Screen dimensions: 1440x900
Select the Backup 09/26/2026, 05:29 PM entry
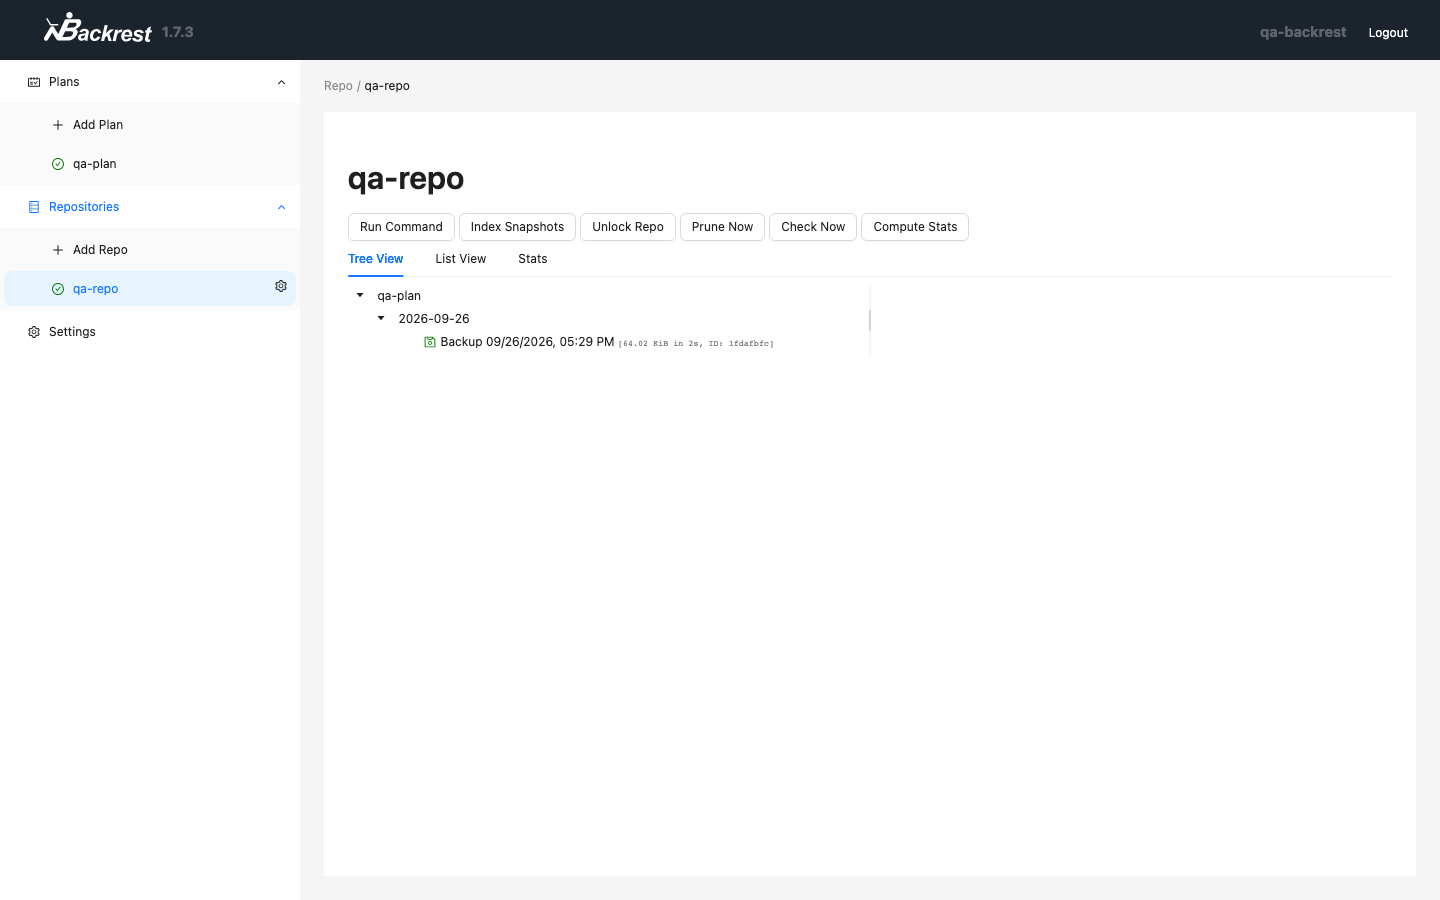pos(527,342)
